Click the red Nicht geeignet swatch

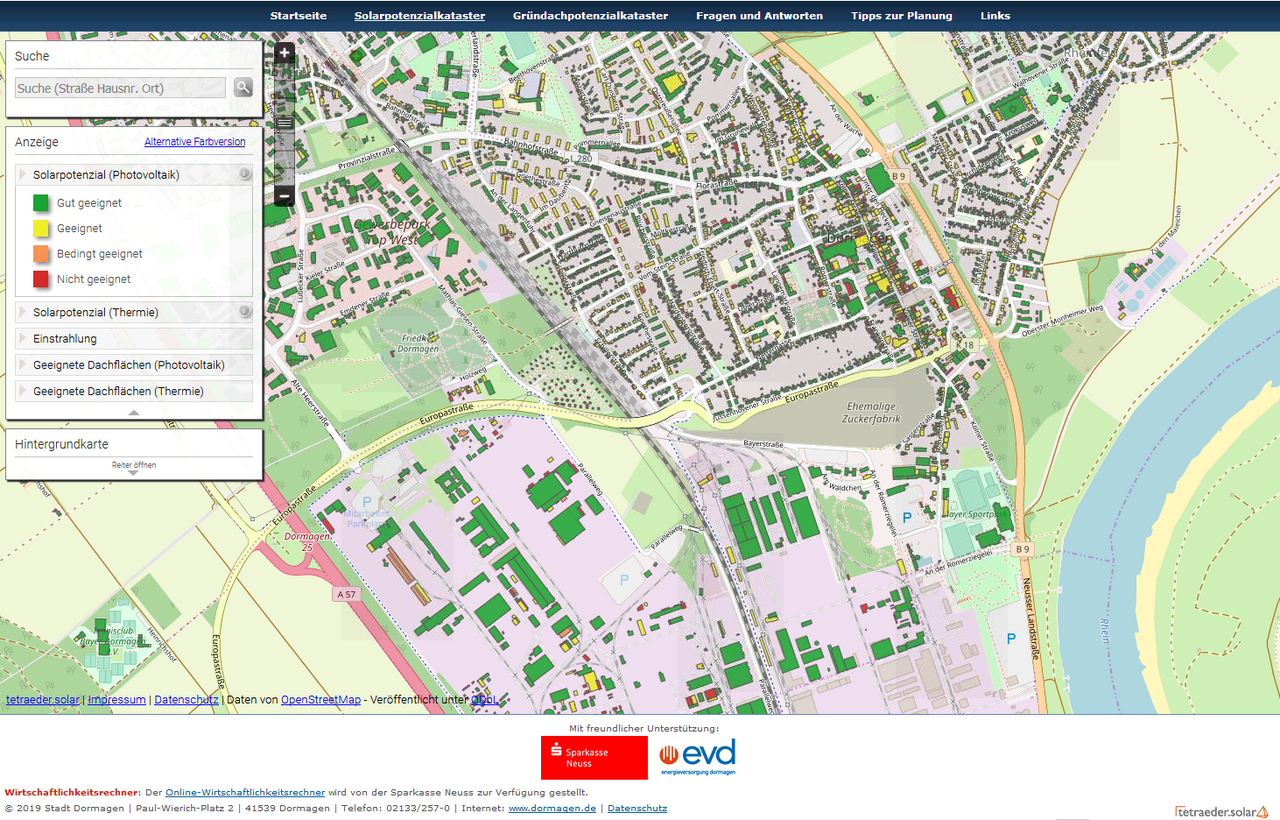pyautogui.click(x=41, y=279)
